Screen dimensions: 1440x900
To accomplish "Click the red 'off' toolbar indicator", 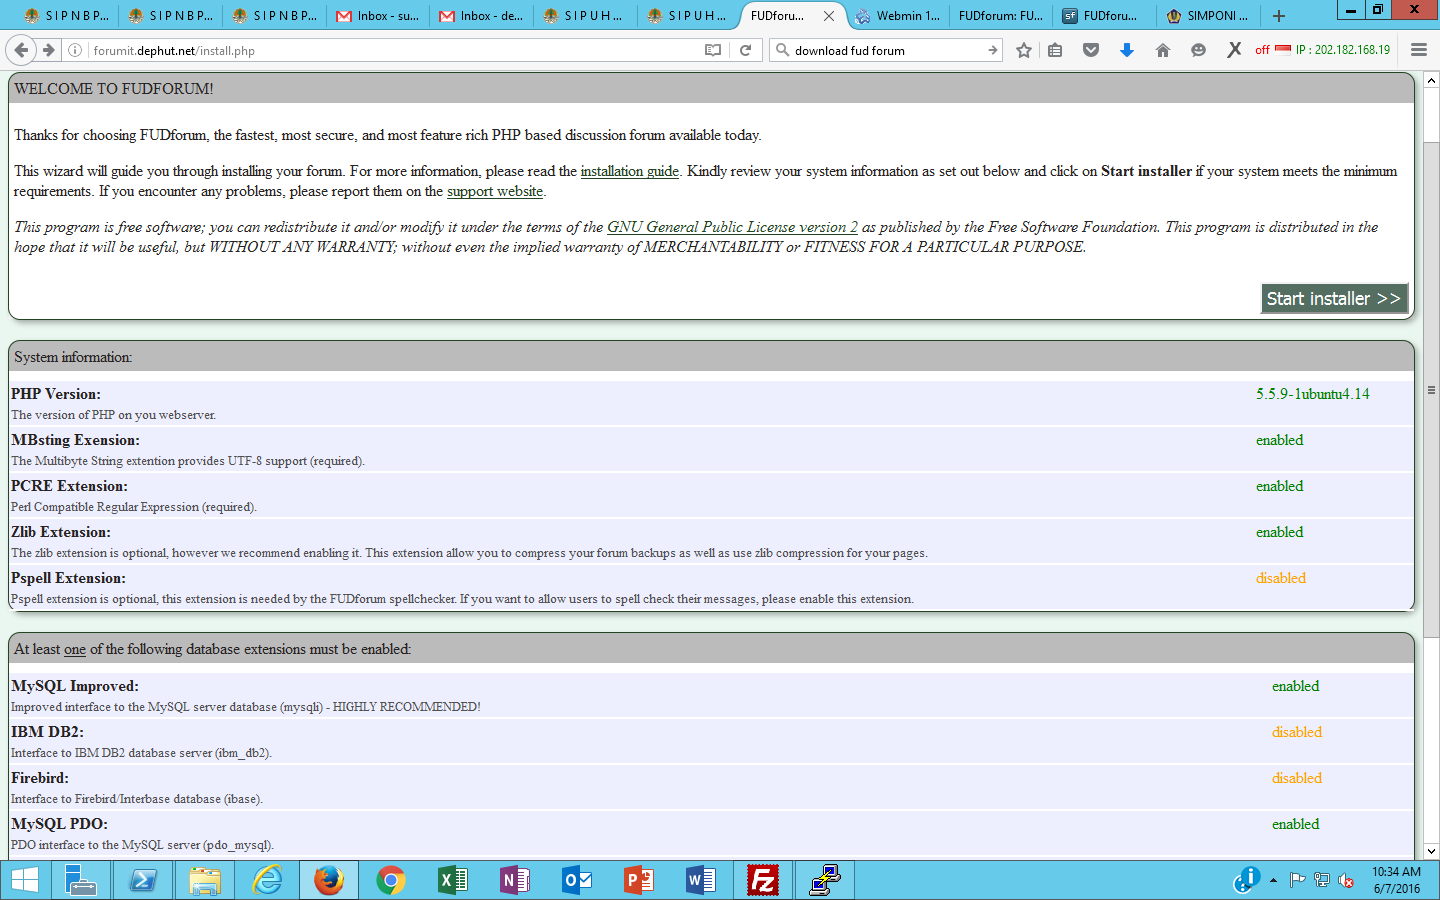I will click(x=1262, y=50).
